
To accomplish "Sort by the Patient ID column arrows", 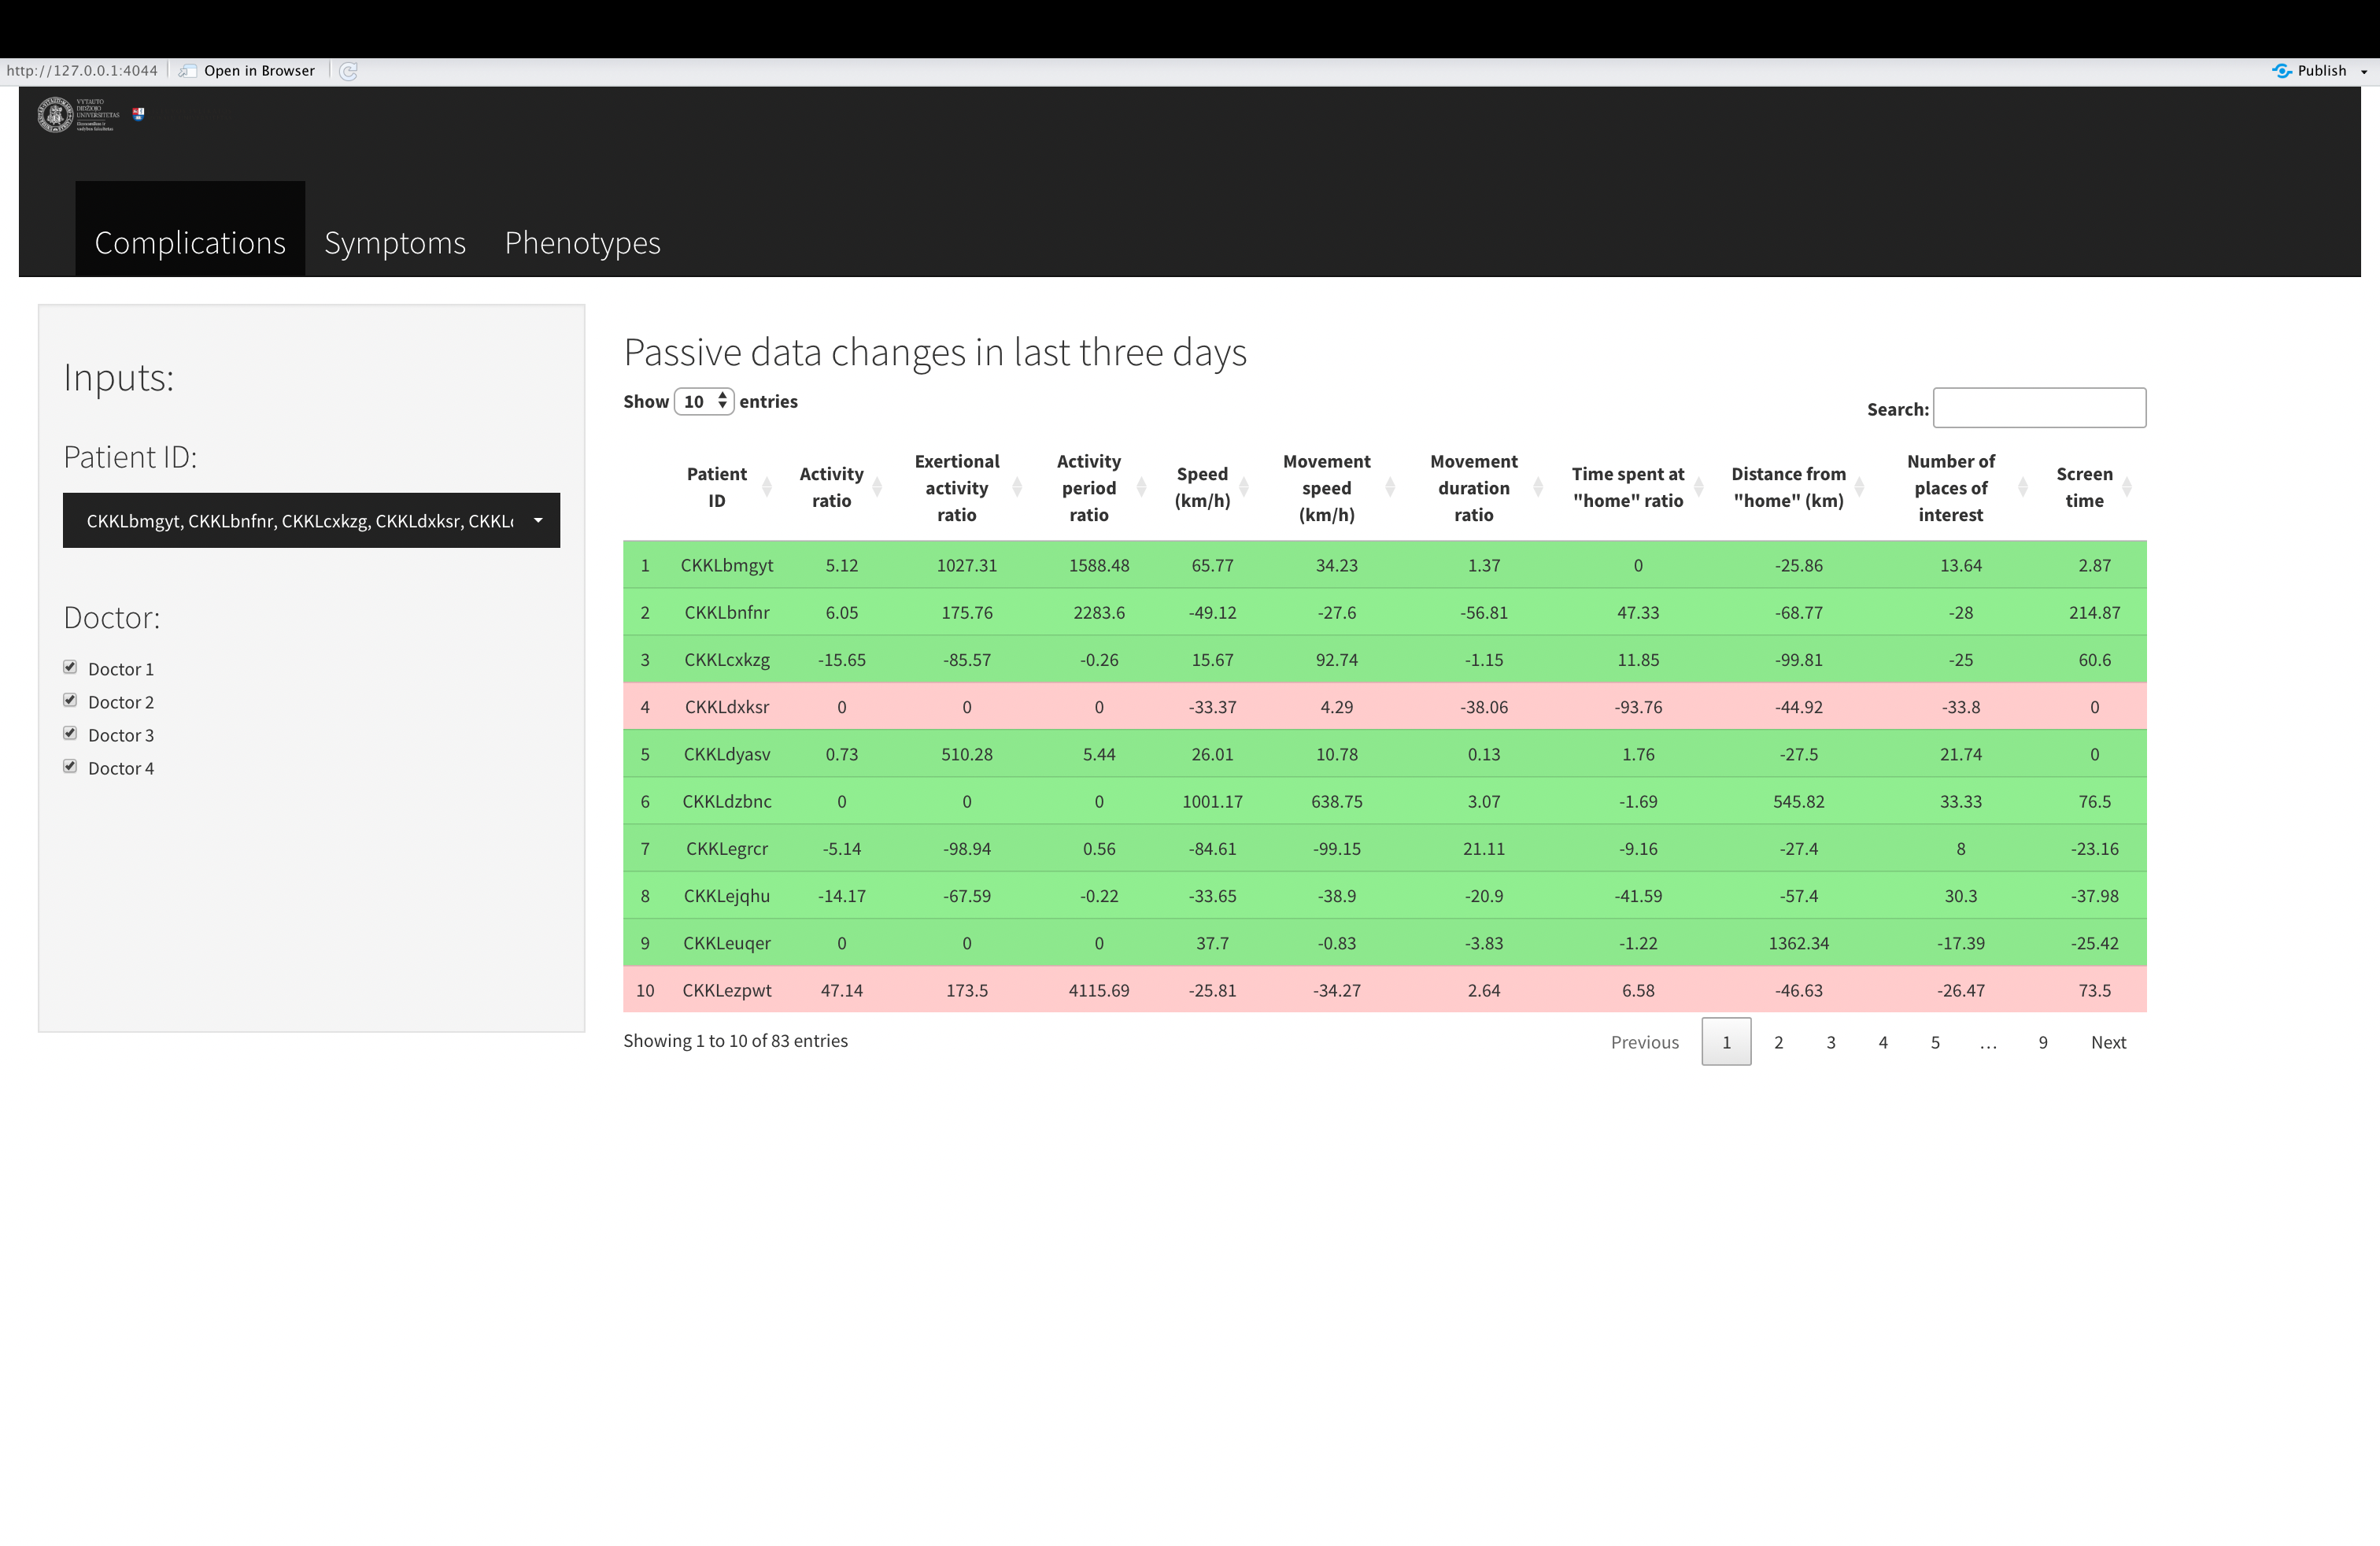I will tap(767, 487).
